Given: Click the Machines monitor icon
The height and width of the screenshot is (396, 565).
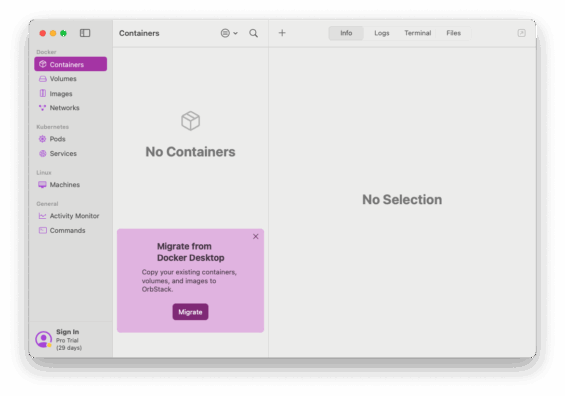Looking at the screenshot, I should pos(43,184).
